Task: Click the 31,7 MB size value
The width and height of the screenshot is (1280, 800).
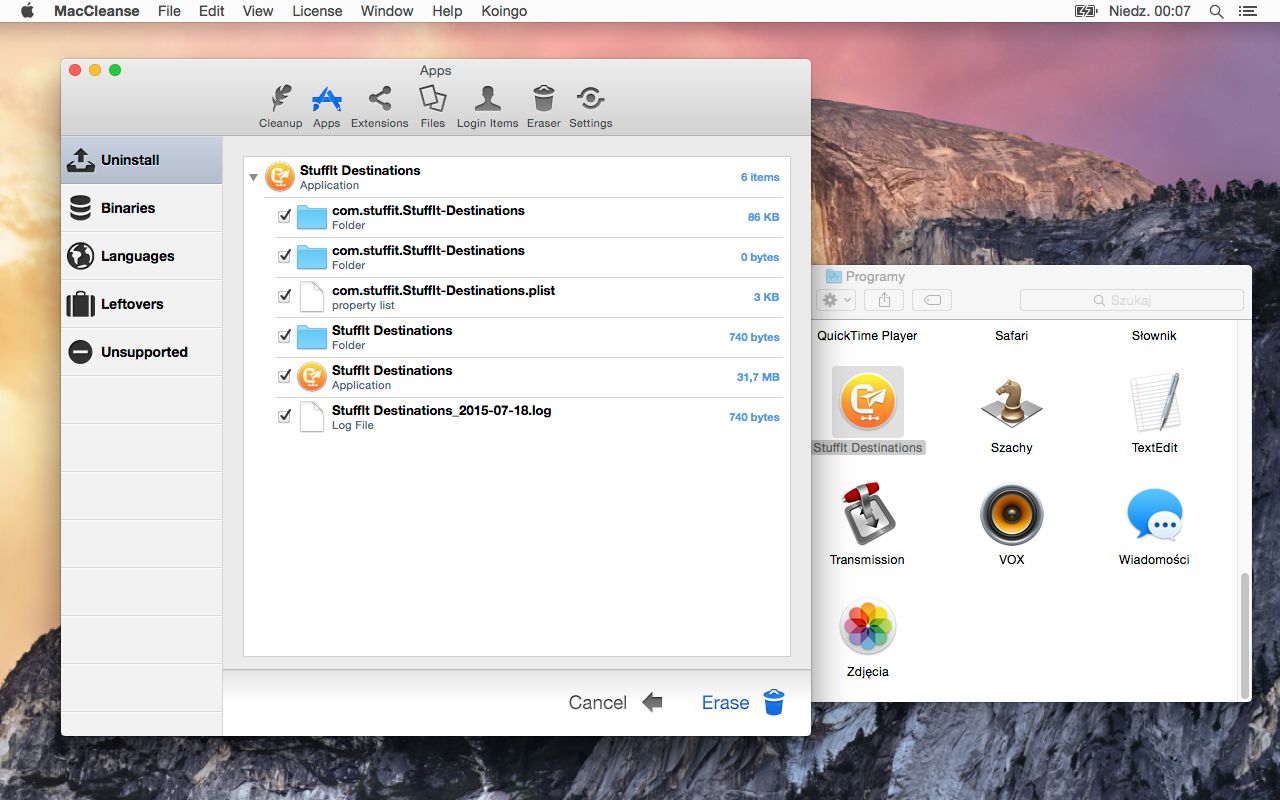Action: pos(758,377)
